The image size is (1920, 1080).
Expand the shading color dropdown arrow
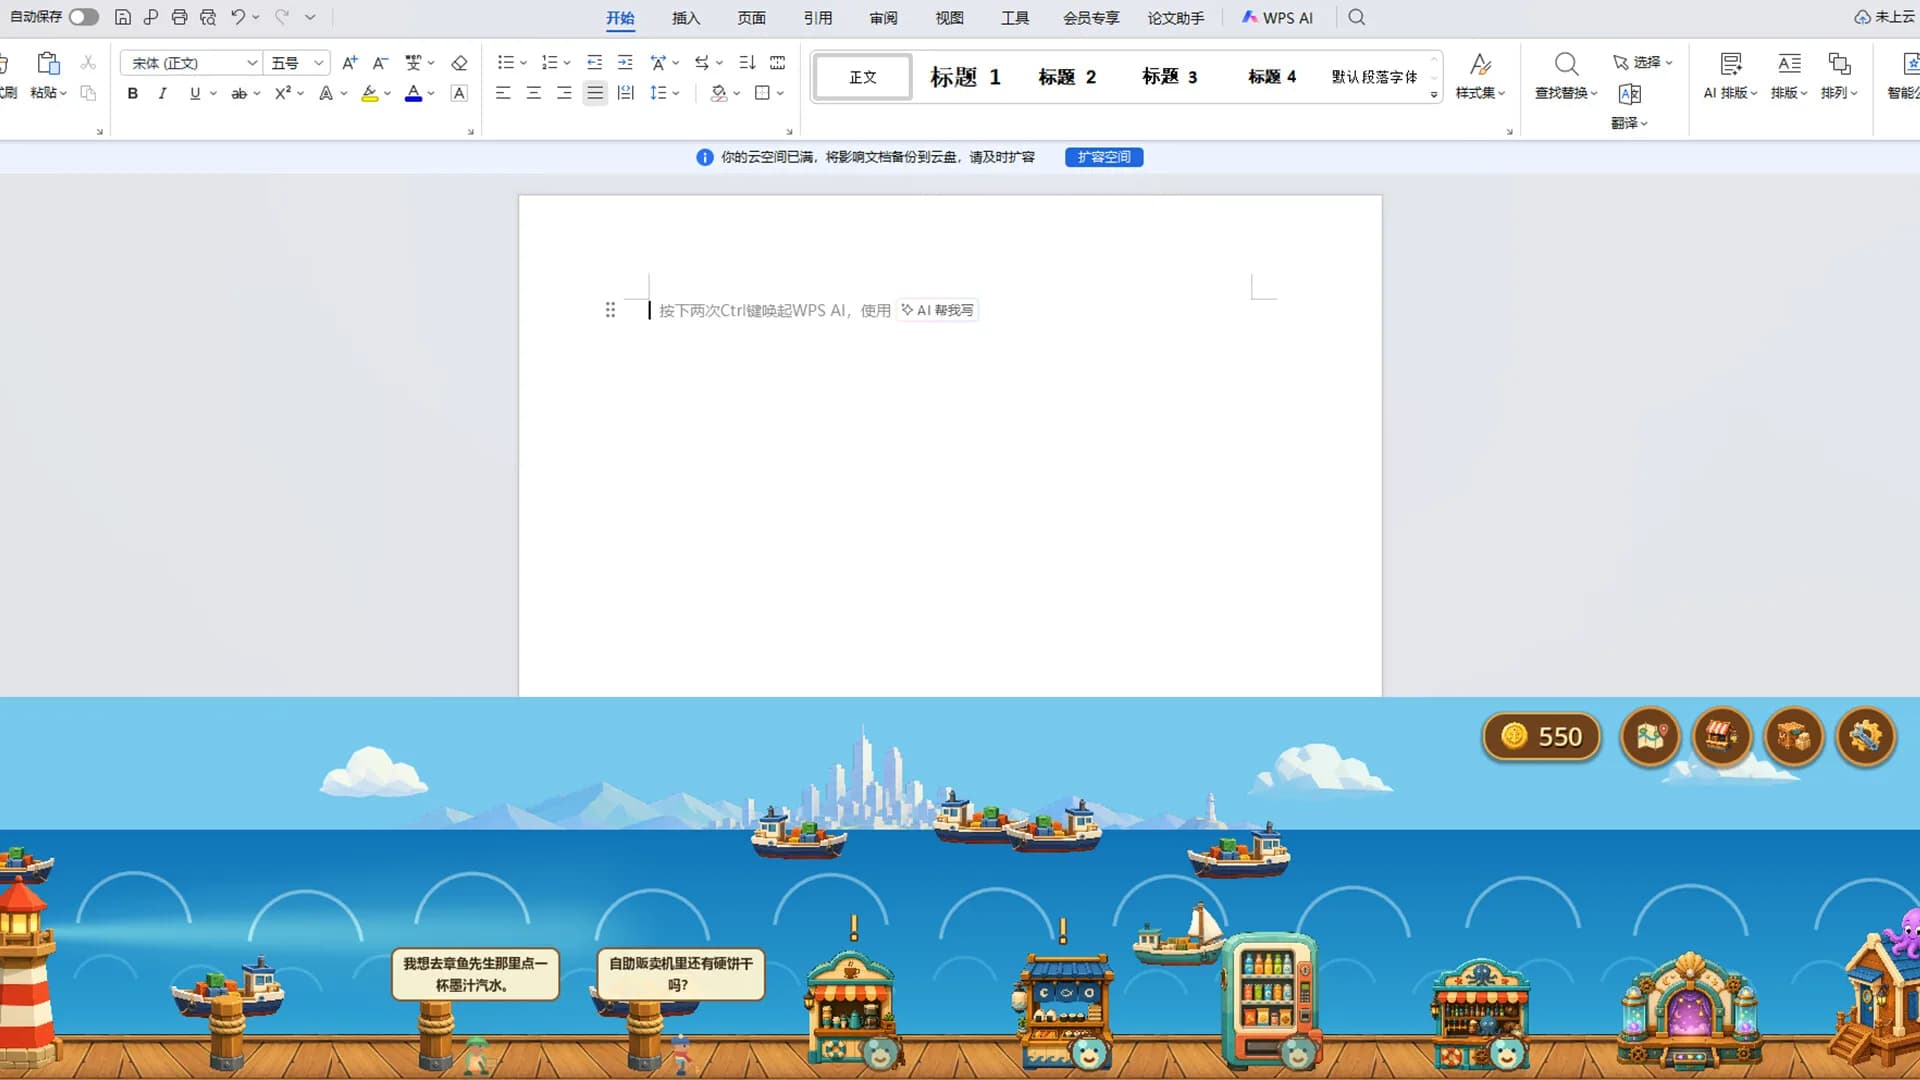(x=737, y=94)
